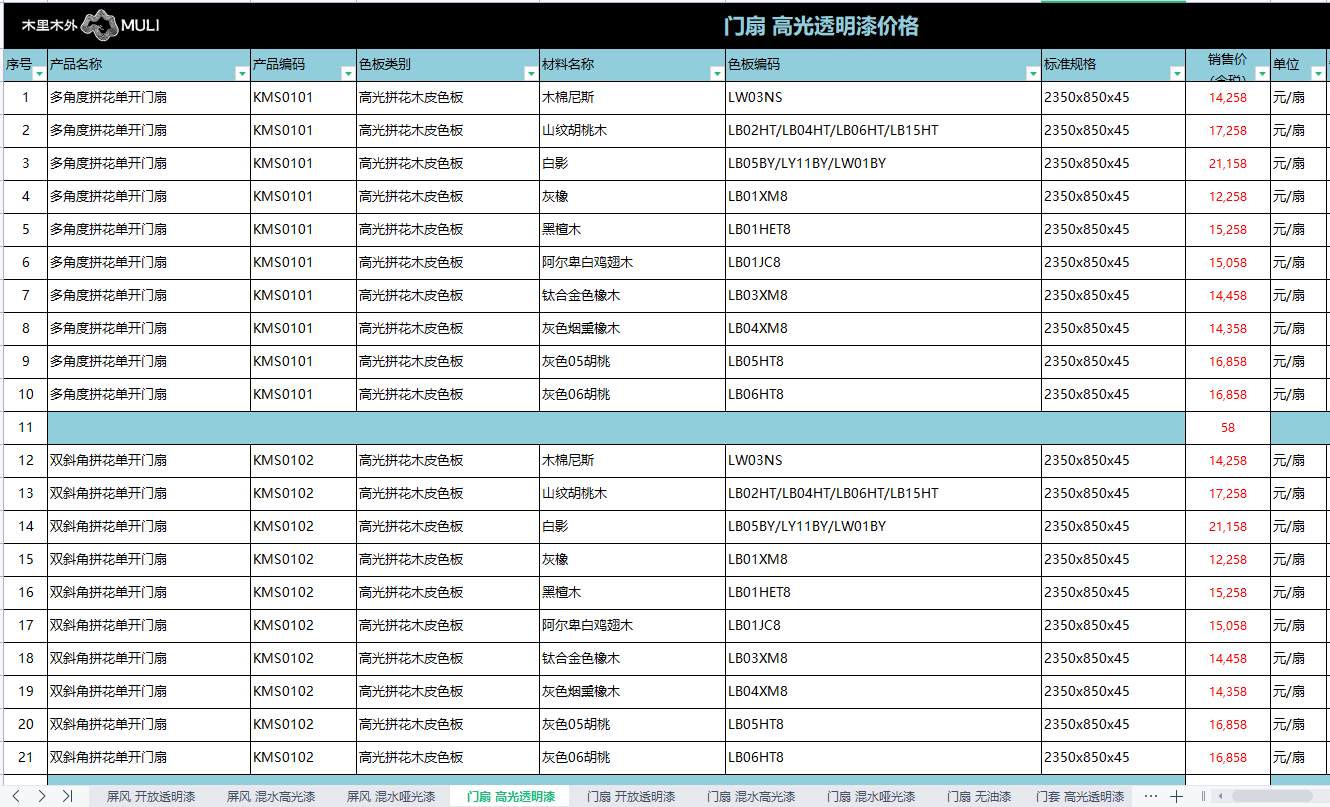Image resolution: width=1330 pixels, height=807 pixels.
Task: Jump to the last sheet tab
Action: [x=67, y=796]
